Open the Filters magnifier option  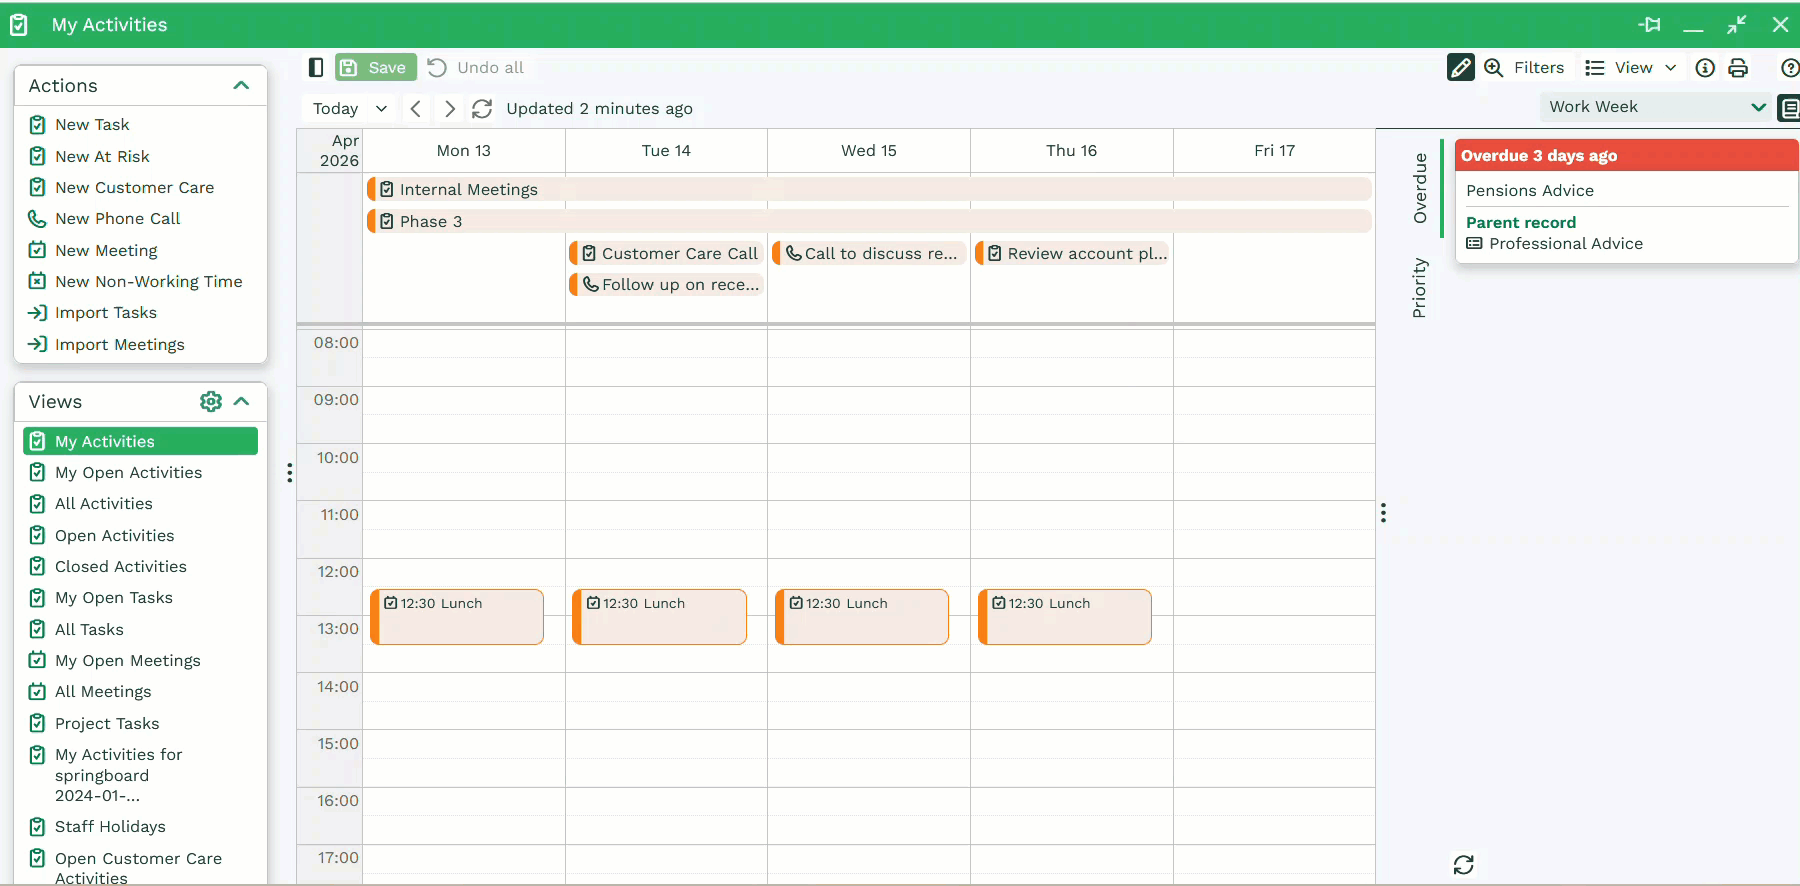1525,67
